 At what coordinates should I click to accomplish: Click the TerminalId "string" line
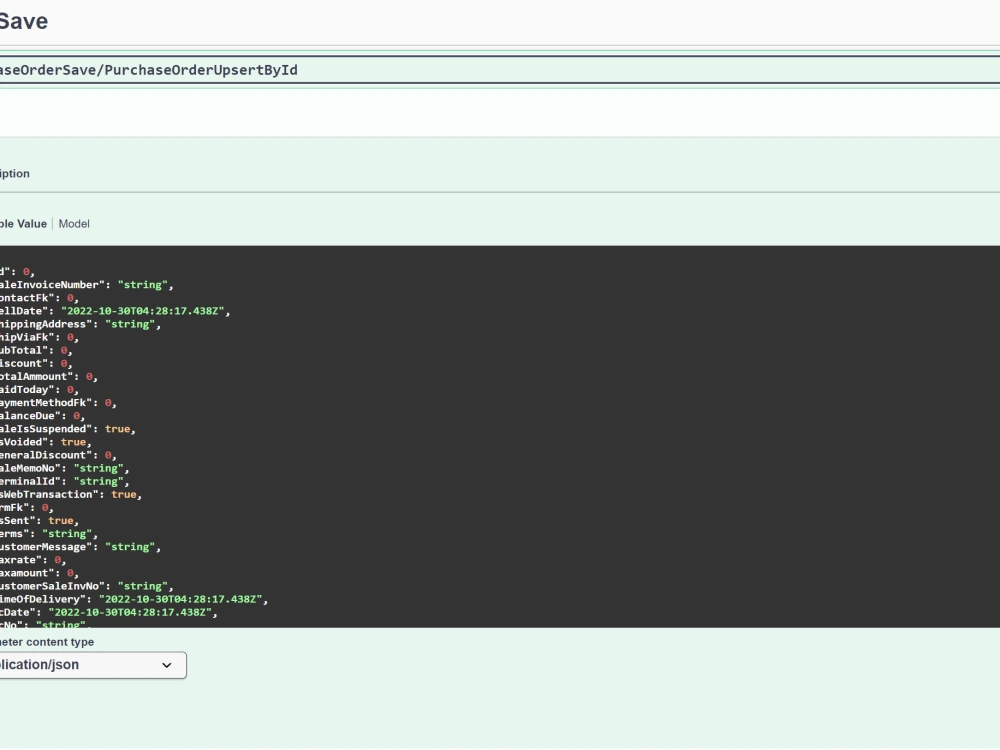coord(64,481)
